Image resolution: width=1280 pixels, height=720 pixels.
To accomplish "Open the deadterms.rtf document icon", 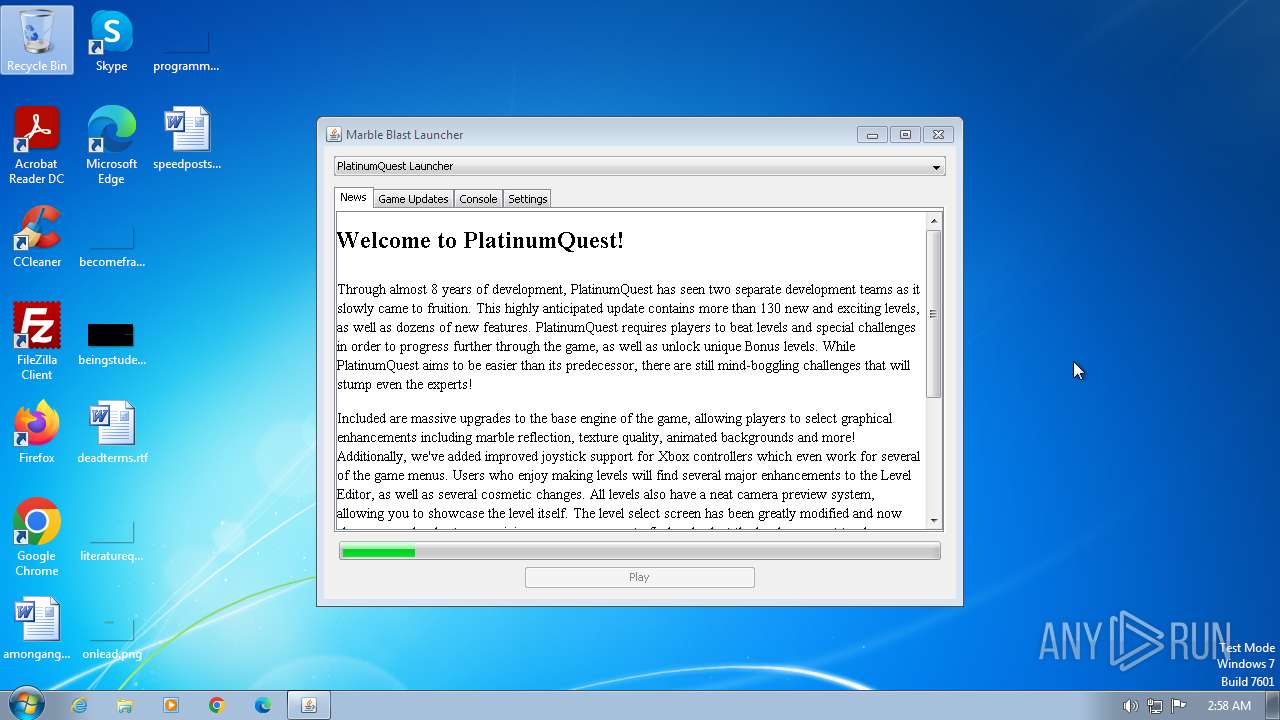I will (112, 432).
